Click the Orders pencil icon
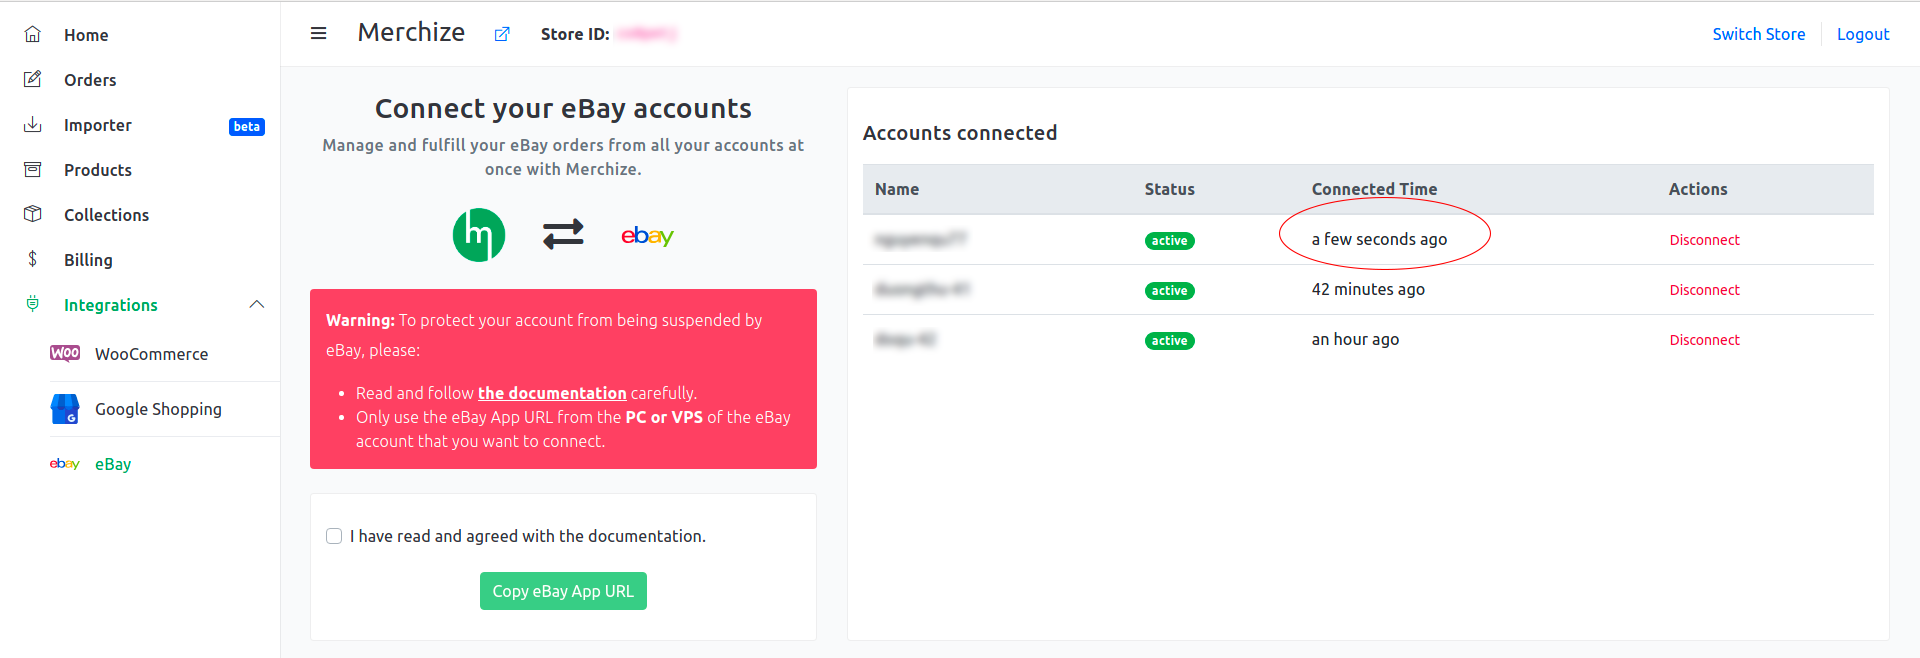This screenshot has height=658, width=1920. (33, 79)
